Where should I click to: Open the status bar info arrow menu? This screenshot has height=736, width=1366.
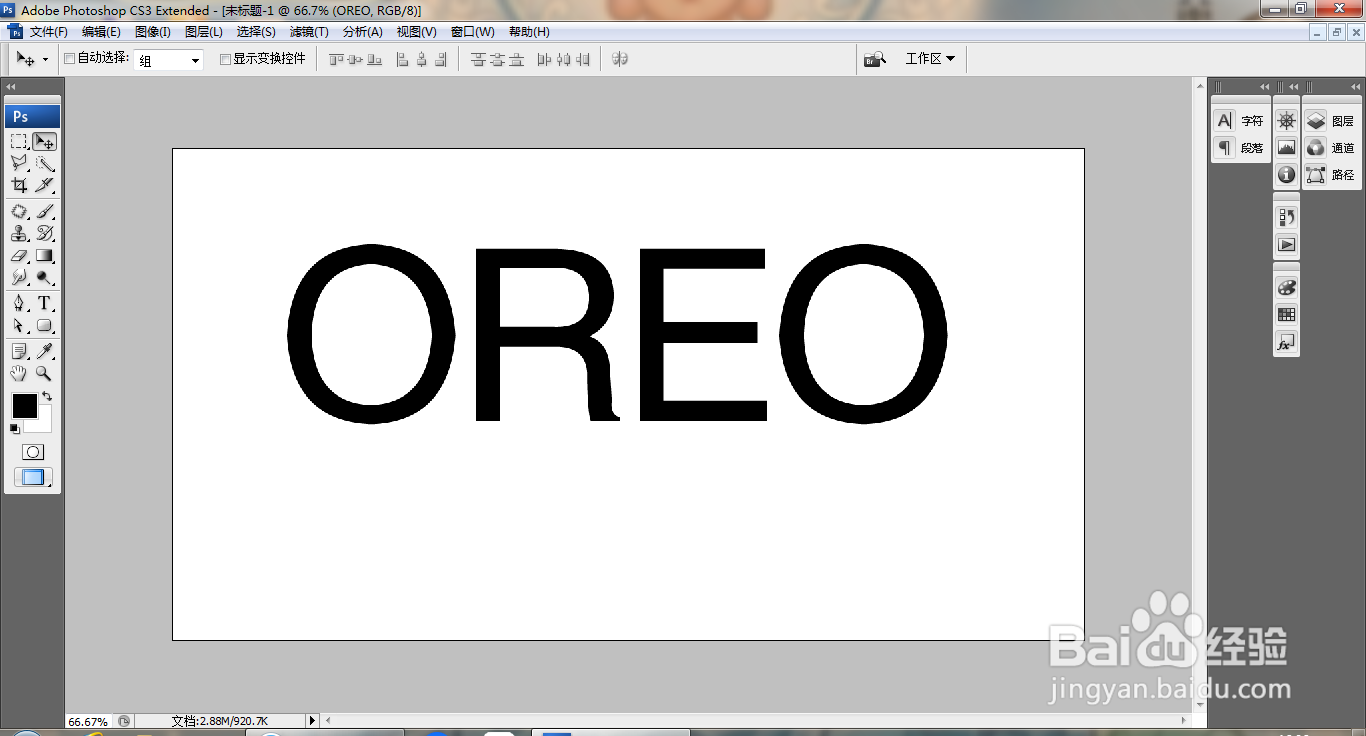click(x=312, y=720)
